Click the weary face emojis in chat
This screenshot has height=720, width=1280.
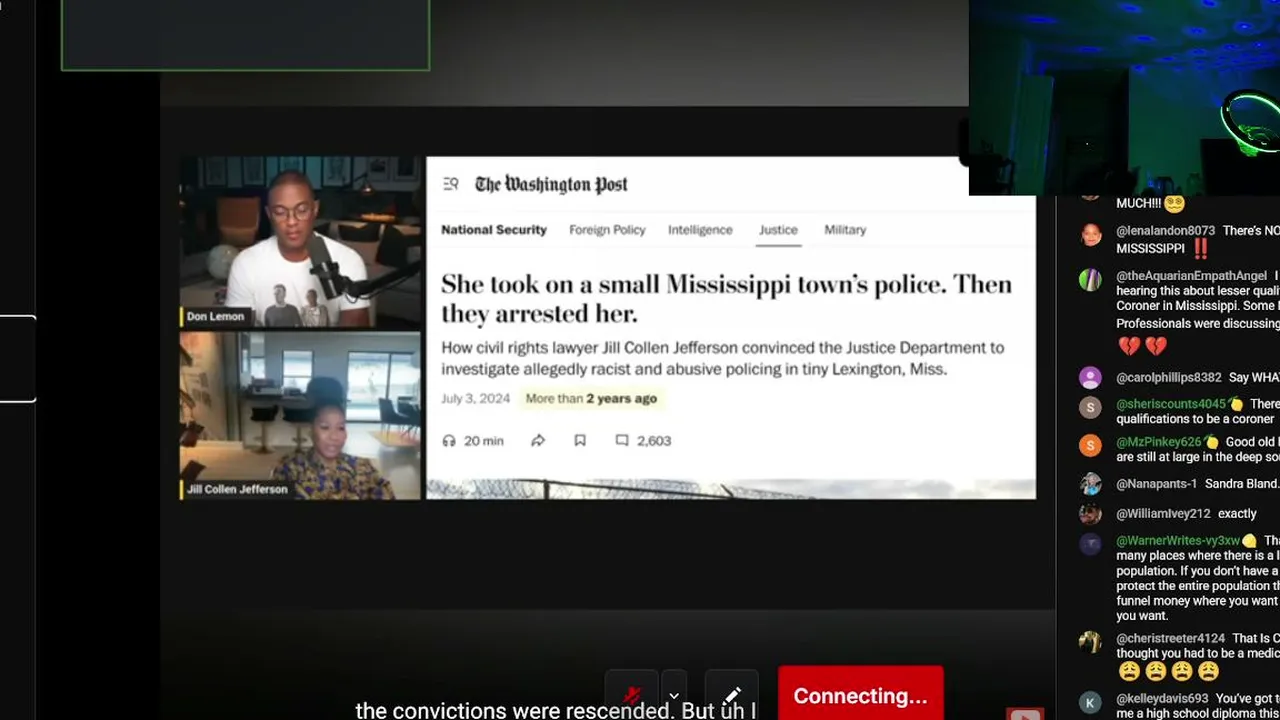(x=1168, y=671)
